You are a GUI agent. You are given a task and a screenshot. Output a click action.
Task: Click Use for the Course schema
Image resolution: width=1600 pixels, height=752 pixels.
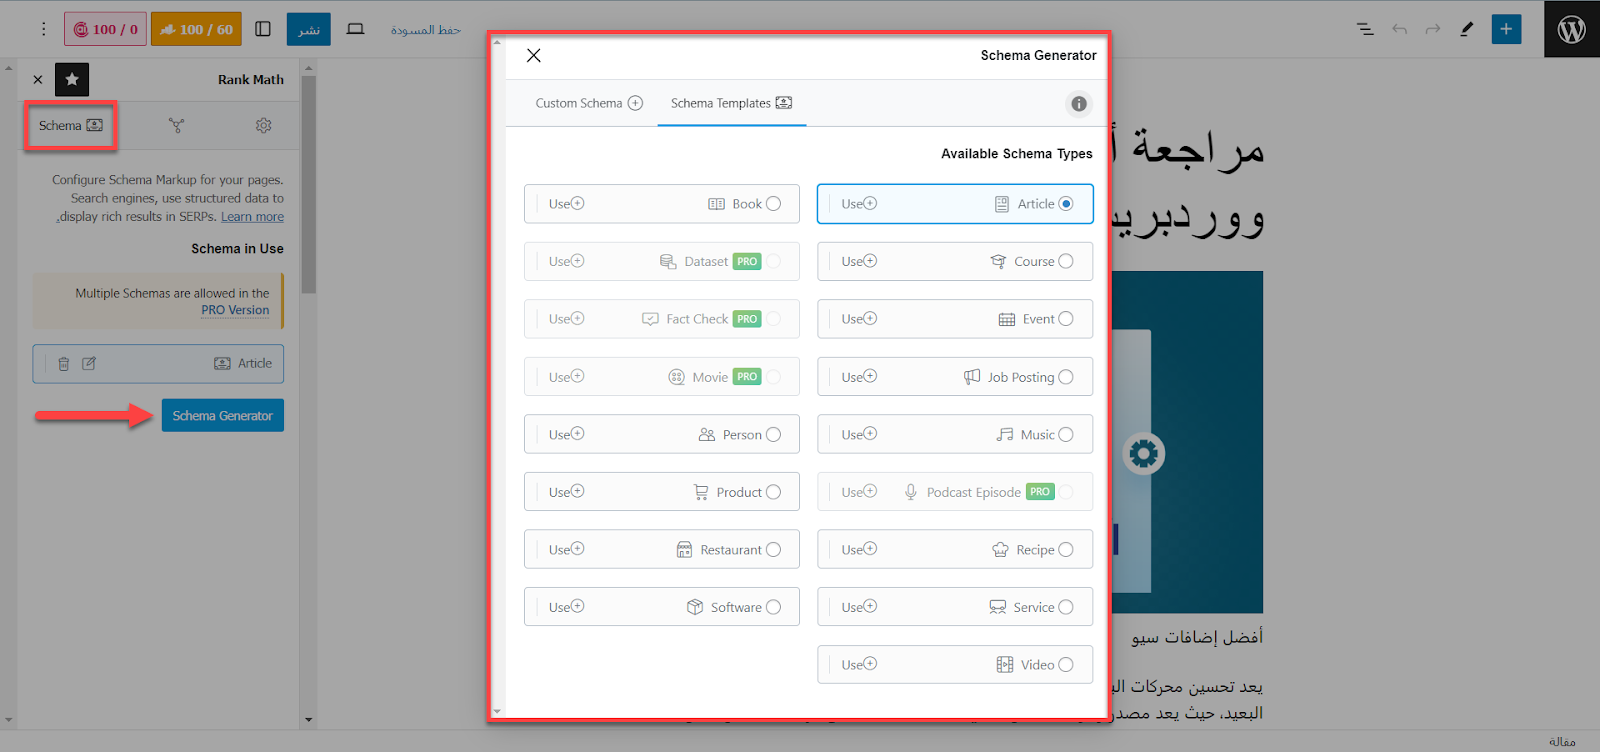click(859, 261)
